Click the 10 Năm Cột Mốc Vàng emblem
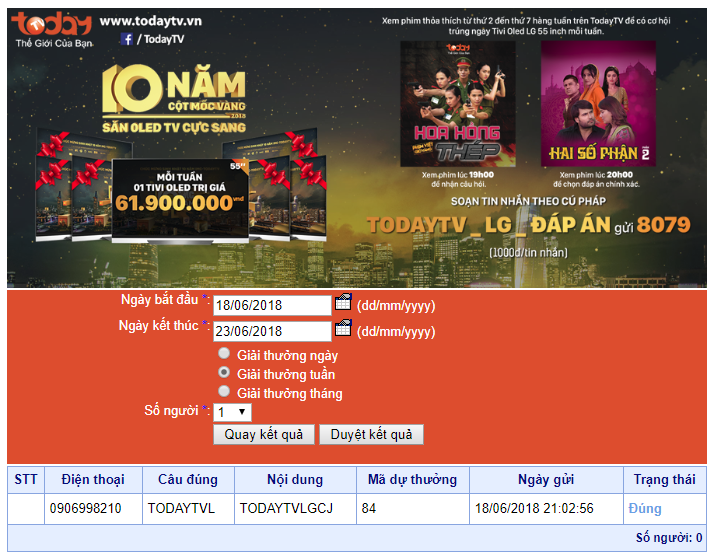This screenshot has height=559, width=717. pyautogui.click(x=174, y=98)
